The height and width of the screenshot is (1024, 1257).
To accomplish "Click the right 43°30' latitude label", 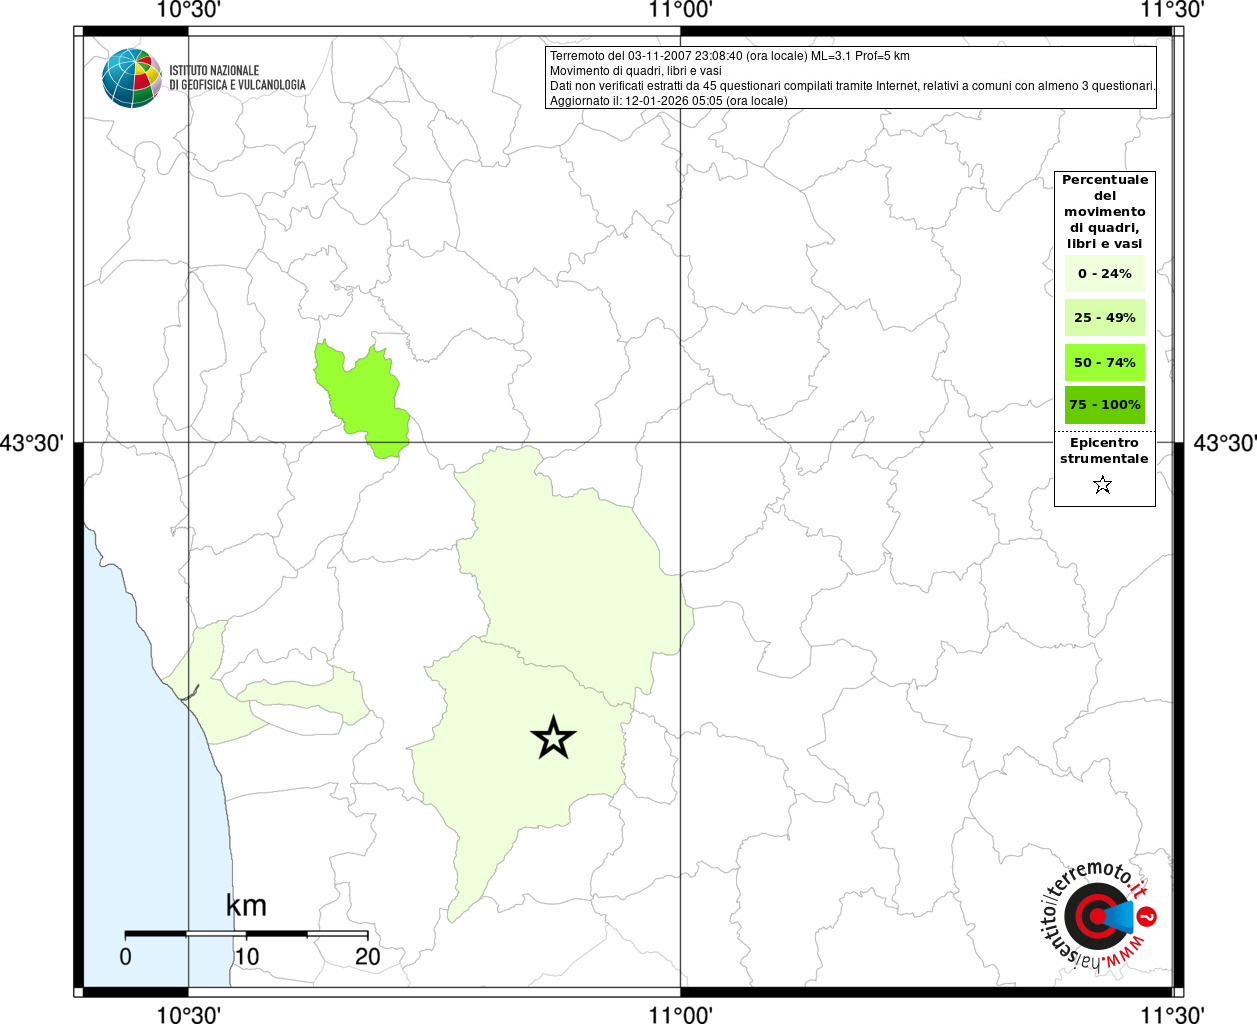I will pos(1224,443).
